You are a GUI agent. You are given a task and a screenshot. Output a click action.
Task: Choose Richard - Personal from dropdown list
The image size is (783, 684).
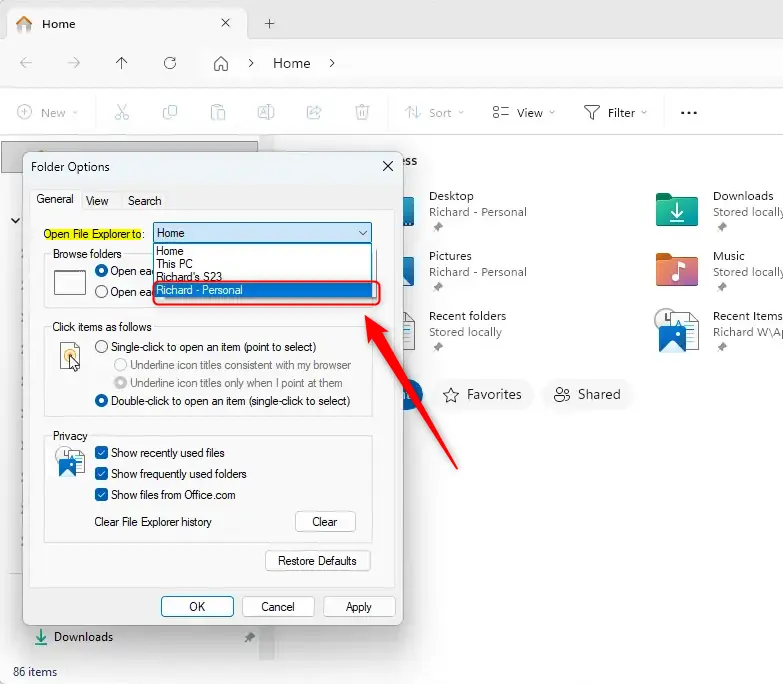[x=263, y=290]
